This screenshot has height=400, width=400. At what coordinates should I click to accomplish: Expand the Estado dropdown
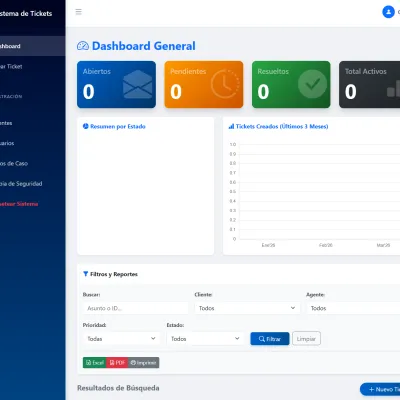(x=205, y=339)
